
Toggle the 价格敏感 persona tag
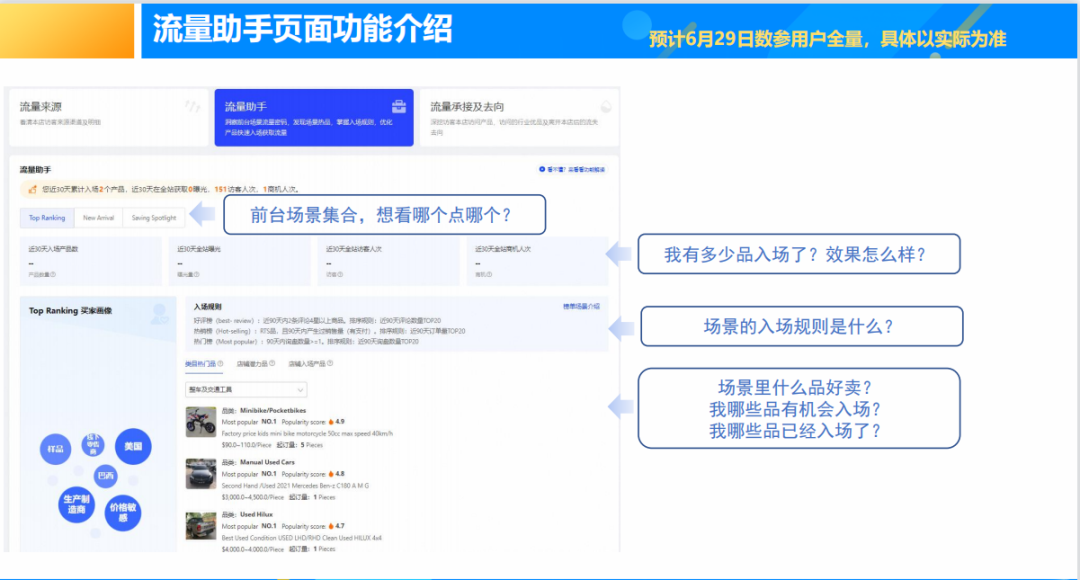point(124,512)
